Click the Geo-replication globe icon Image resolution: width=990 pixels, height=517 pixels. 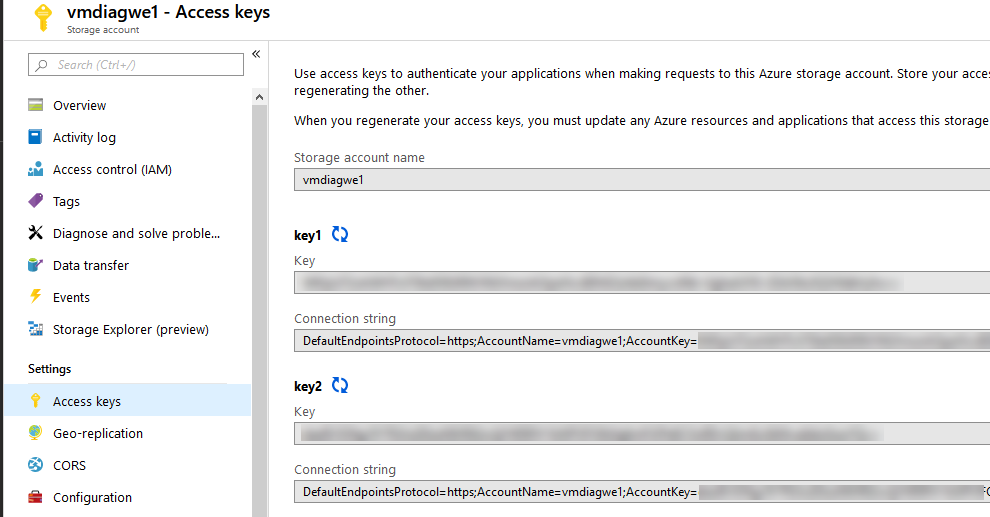[x=35, y=432]
